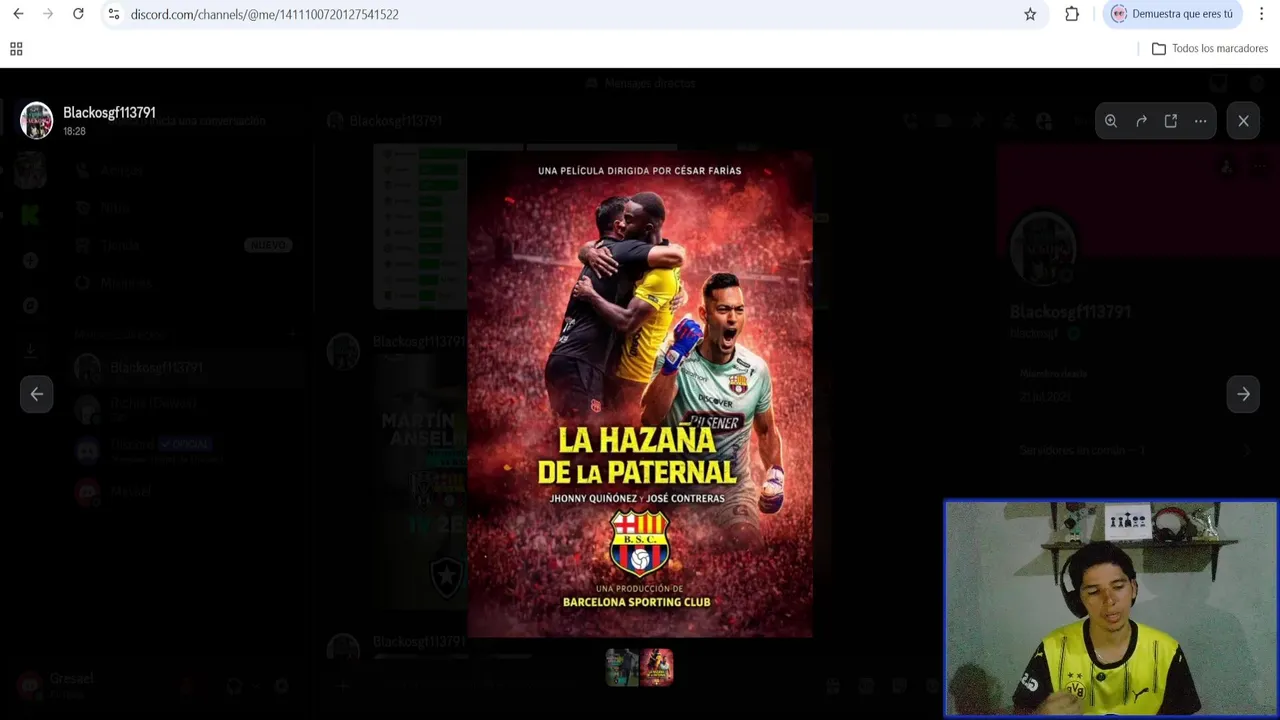Open the browser extensions puzzle icon

coord(1072,14)
